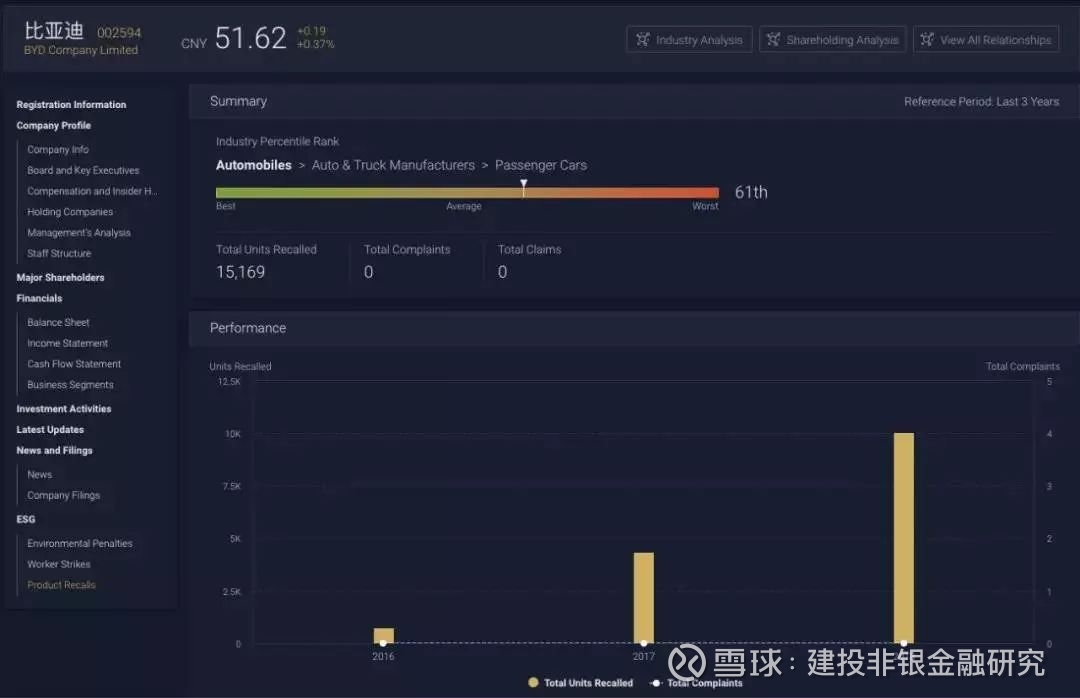The image size is (1080, 698).
Task: Open the Income Statement
Action: pos(68,343)
